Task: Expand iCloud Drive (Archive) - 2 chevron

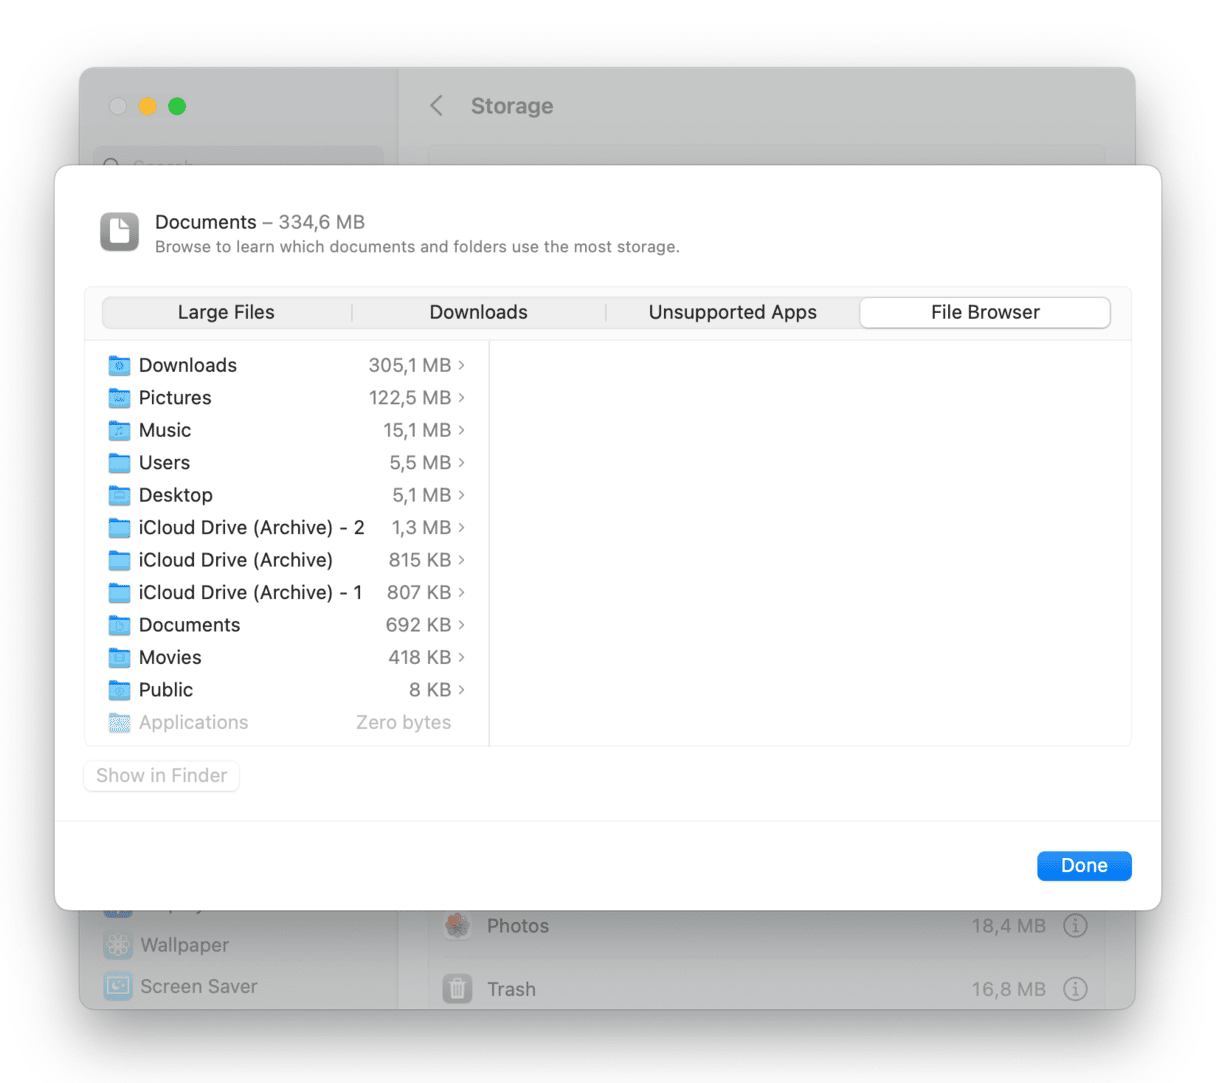Action: [461, 528]
